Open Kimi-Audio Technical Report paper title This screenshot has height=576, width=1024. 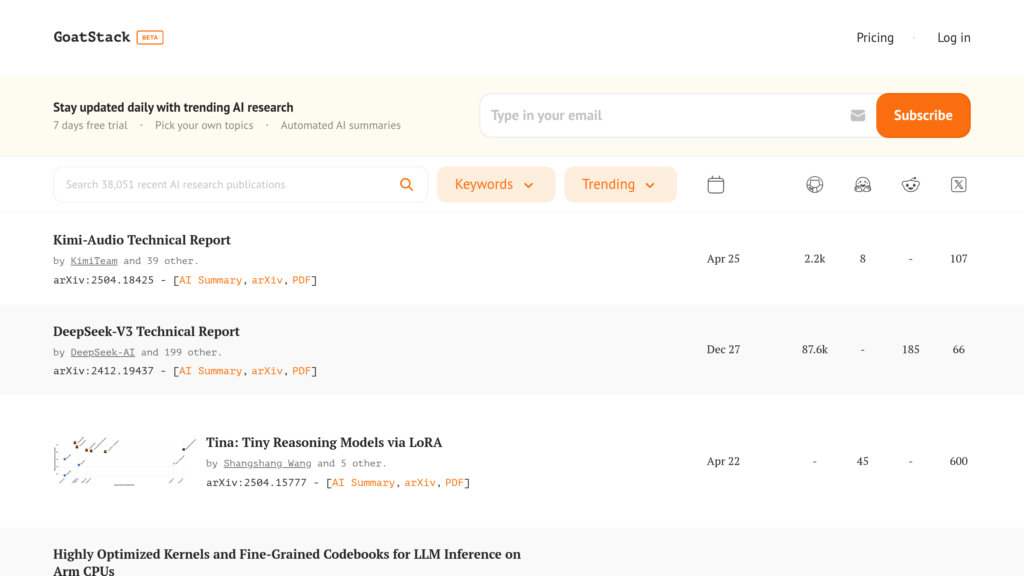click(142, 240)
